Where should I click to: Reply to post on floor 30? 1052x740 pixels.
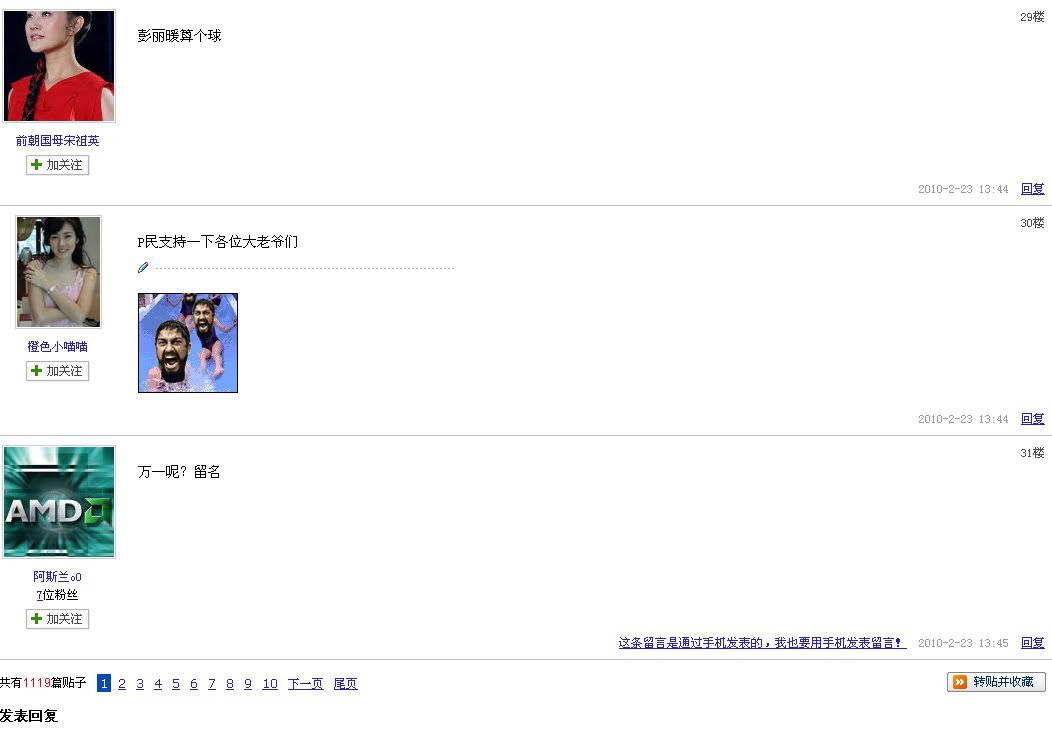tap(1033, 419)
